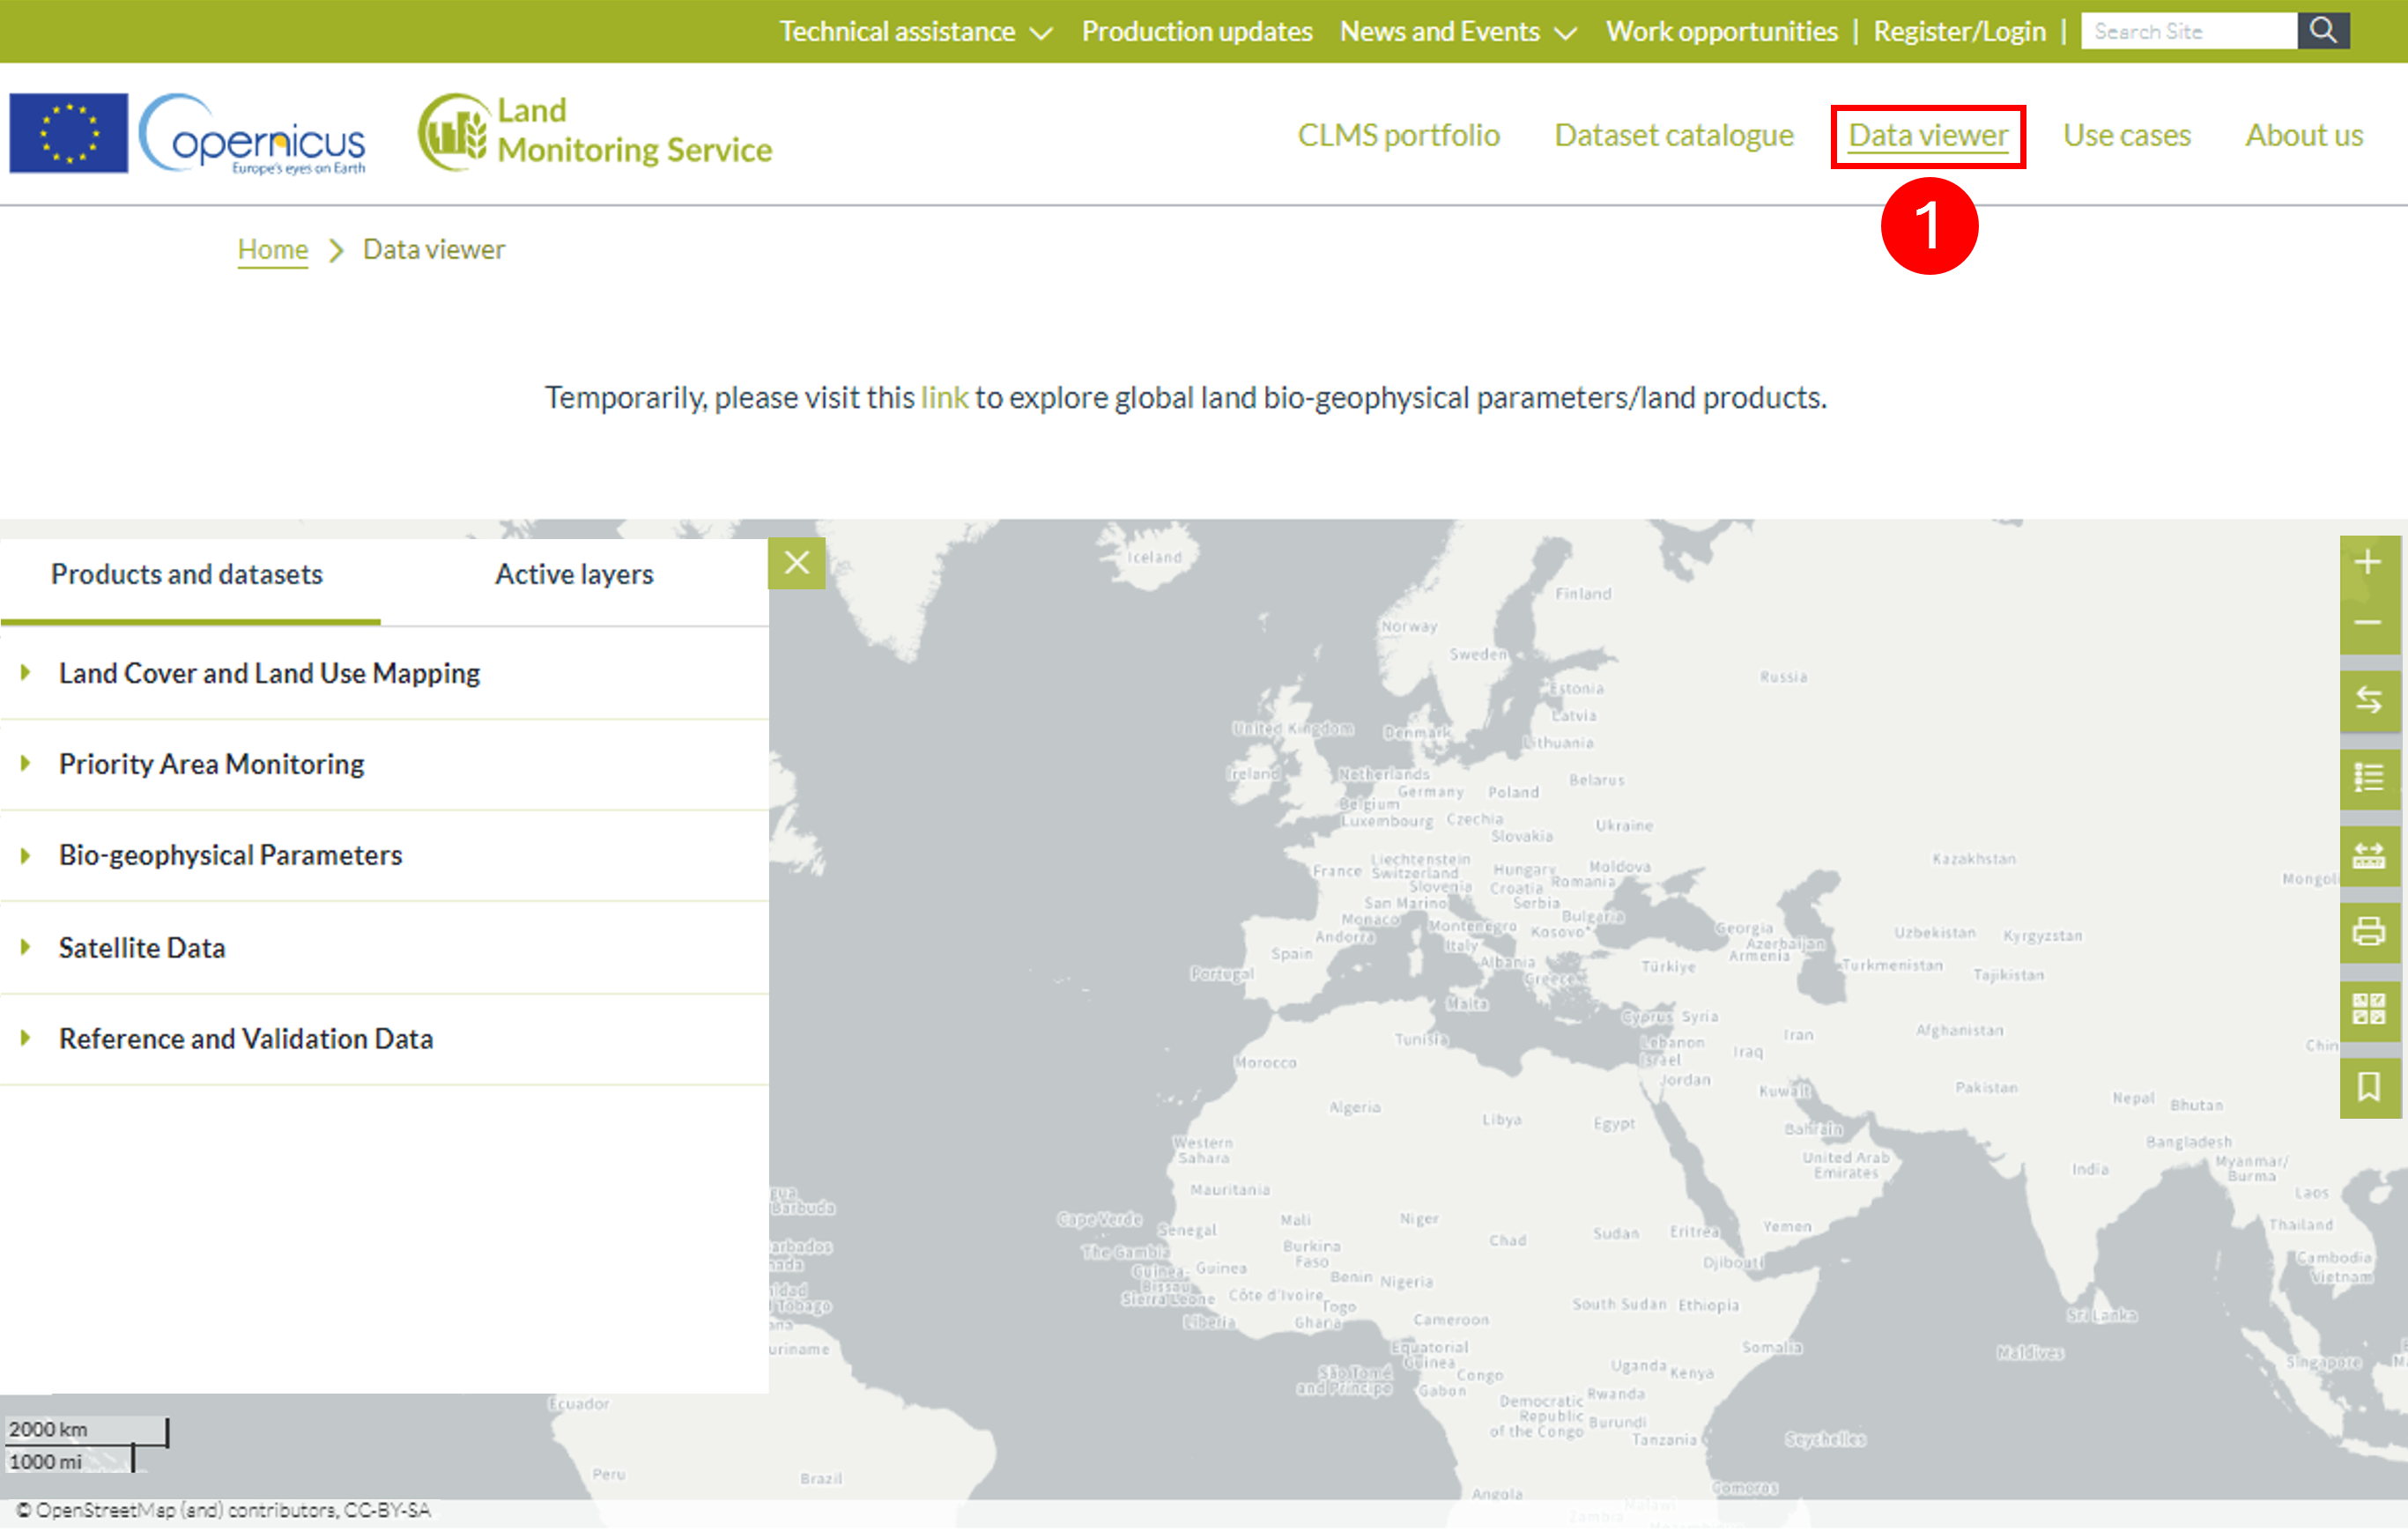Follow the green 'link' hyperlink
The image size is (2408, 1531).
943,398
